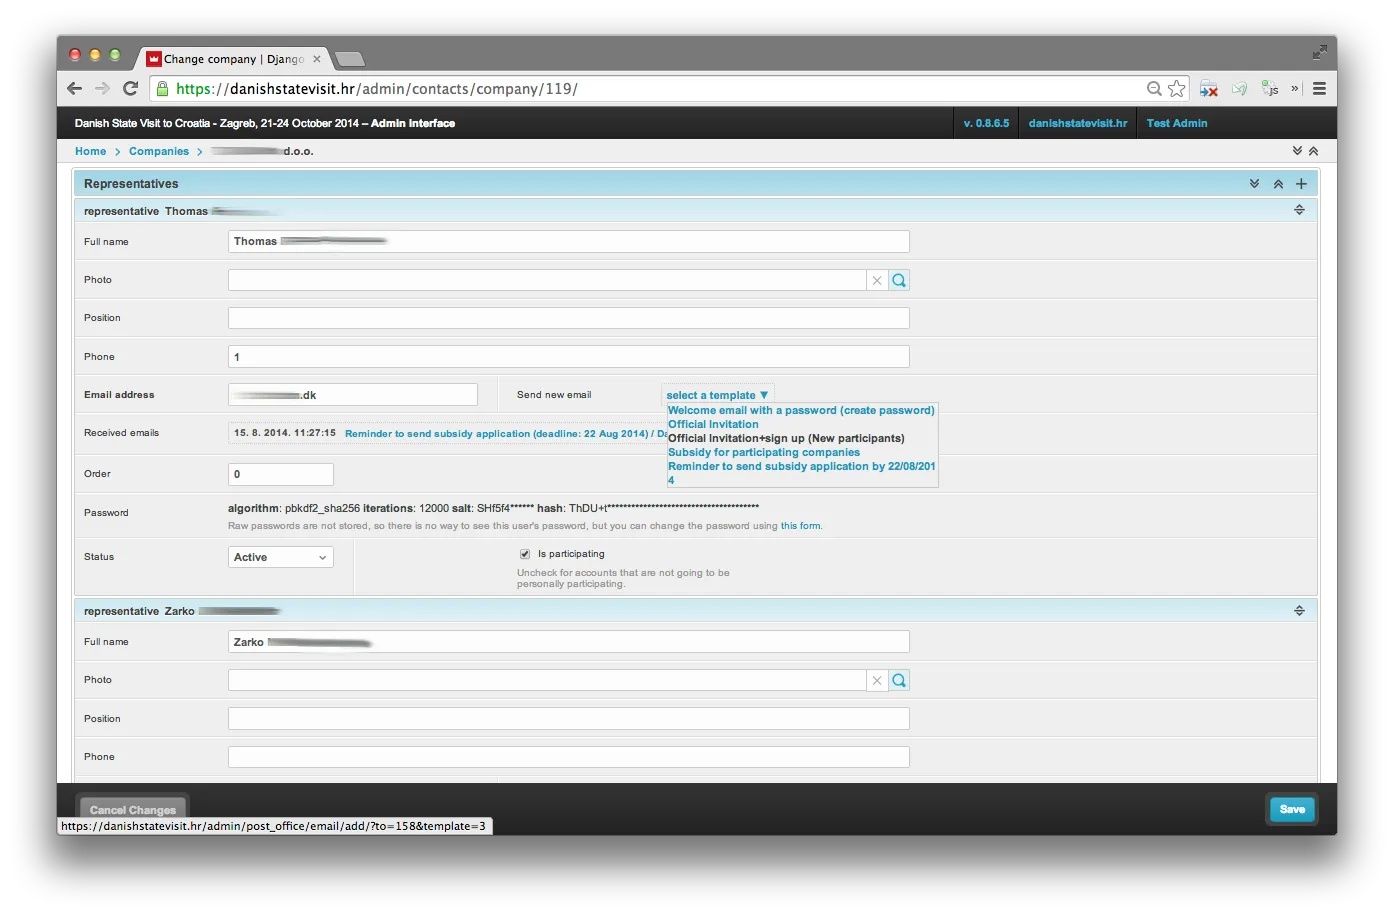Screen dimensions: 1394x914
Task: Open the 'this form' password change link
Action: (x=800, y=526)
